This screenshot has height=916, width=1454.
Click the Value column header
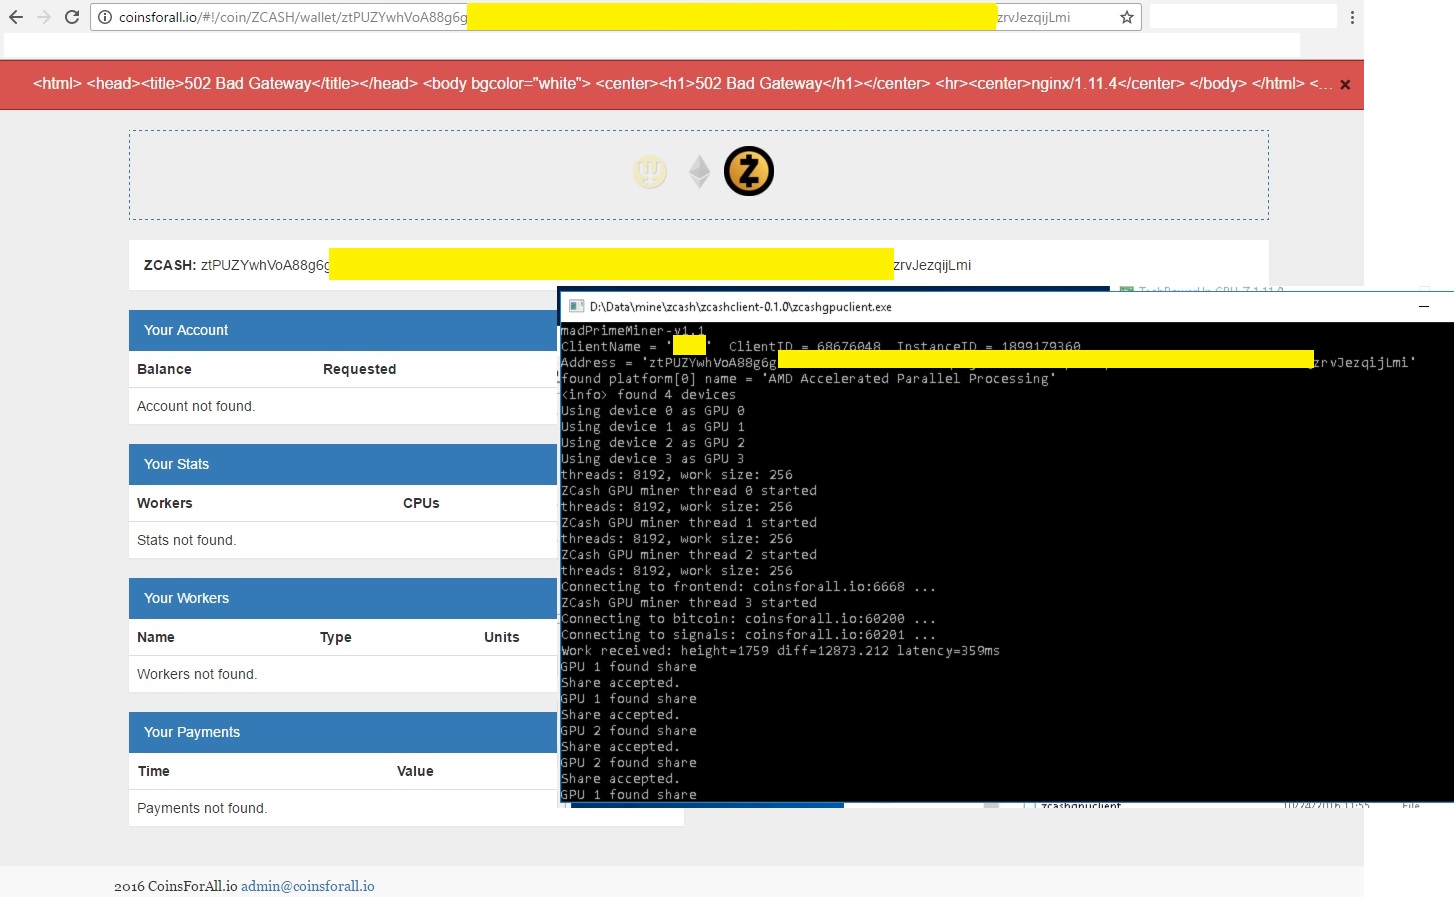point(415,771)
